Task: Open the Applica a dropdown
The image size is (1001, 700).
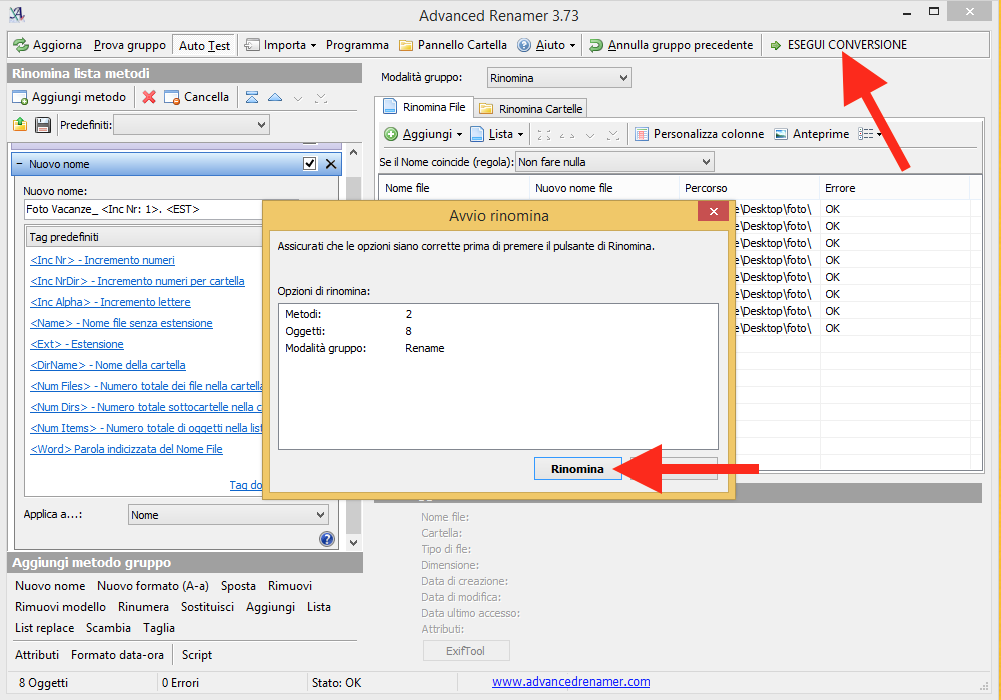Action: [x=228, y=515]
